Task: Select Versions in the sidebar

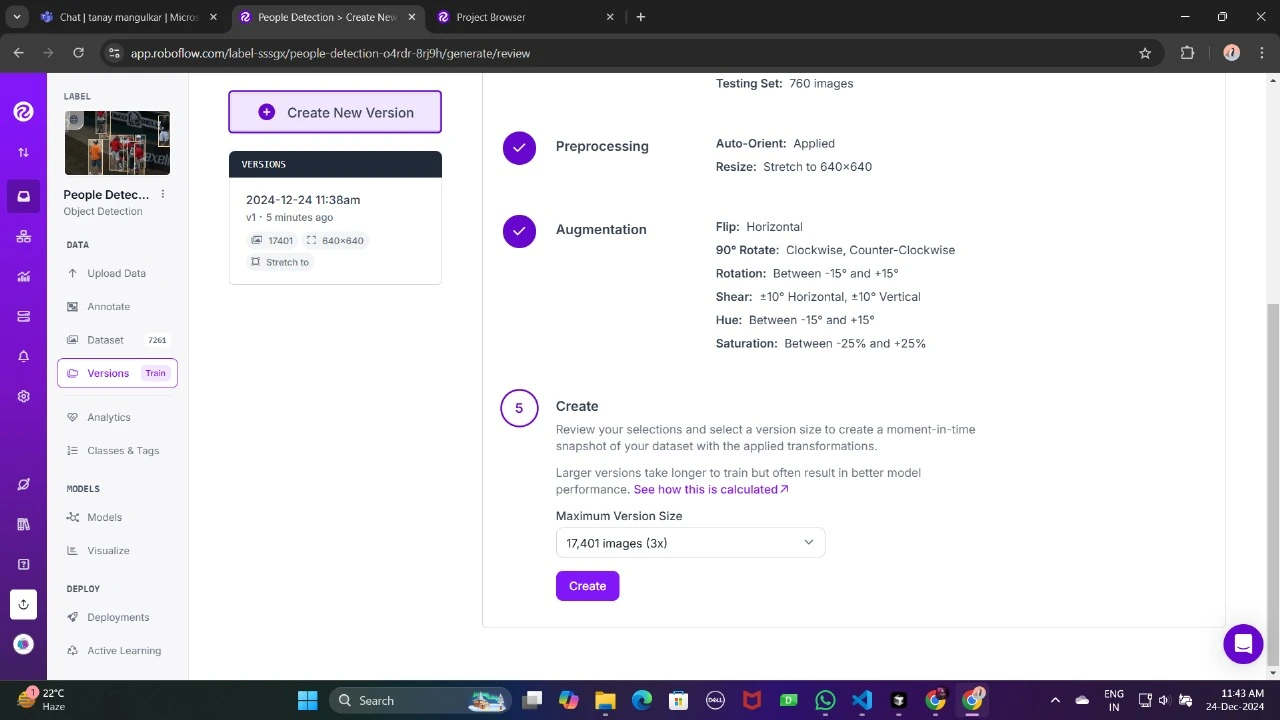Action: click(x=117, y=373)
